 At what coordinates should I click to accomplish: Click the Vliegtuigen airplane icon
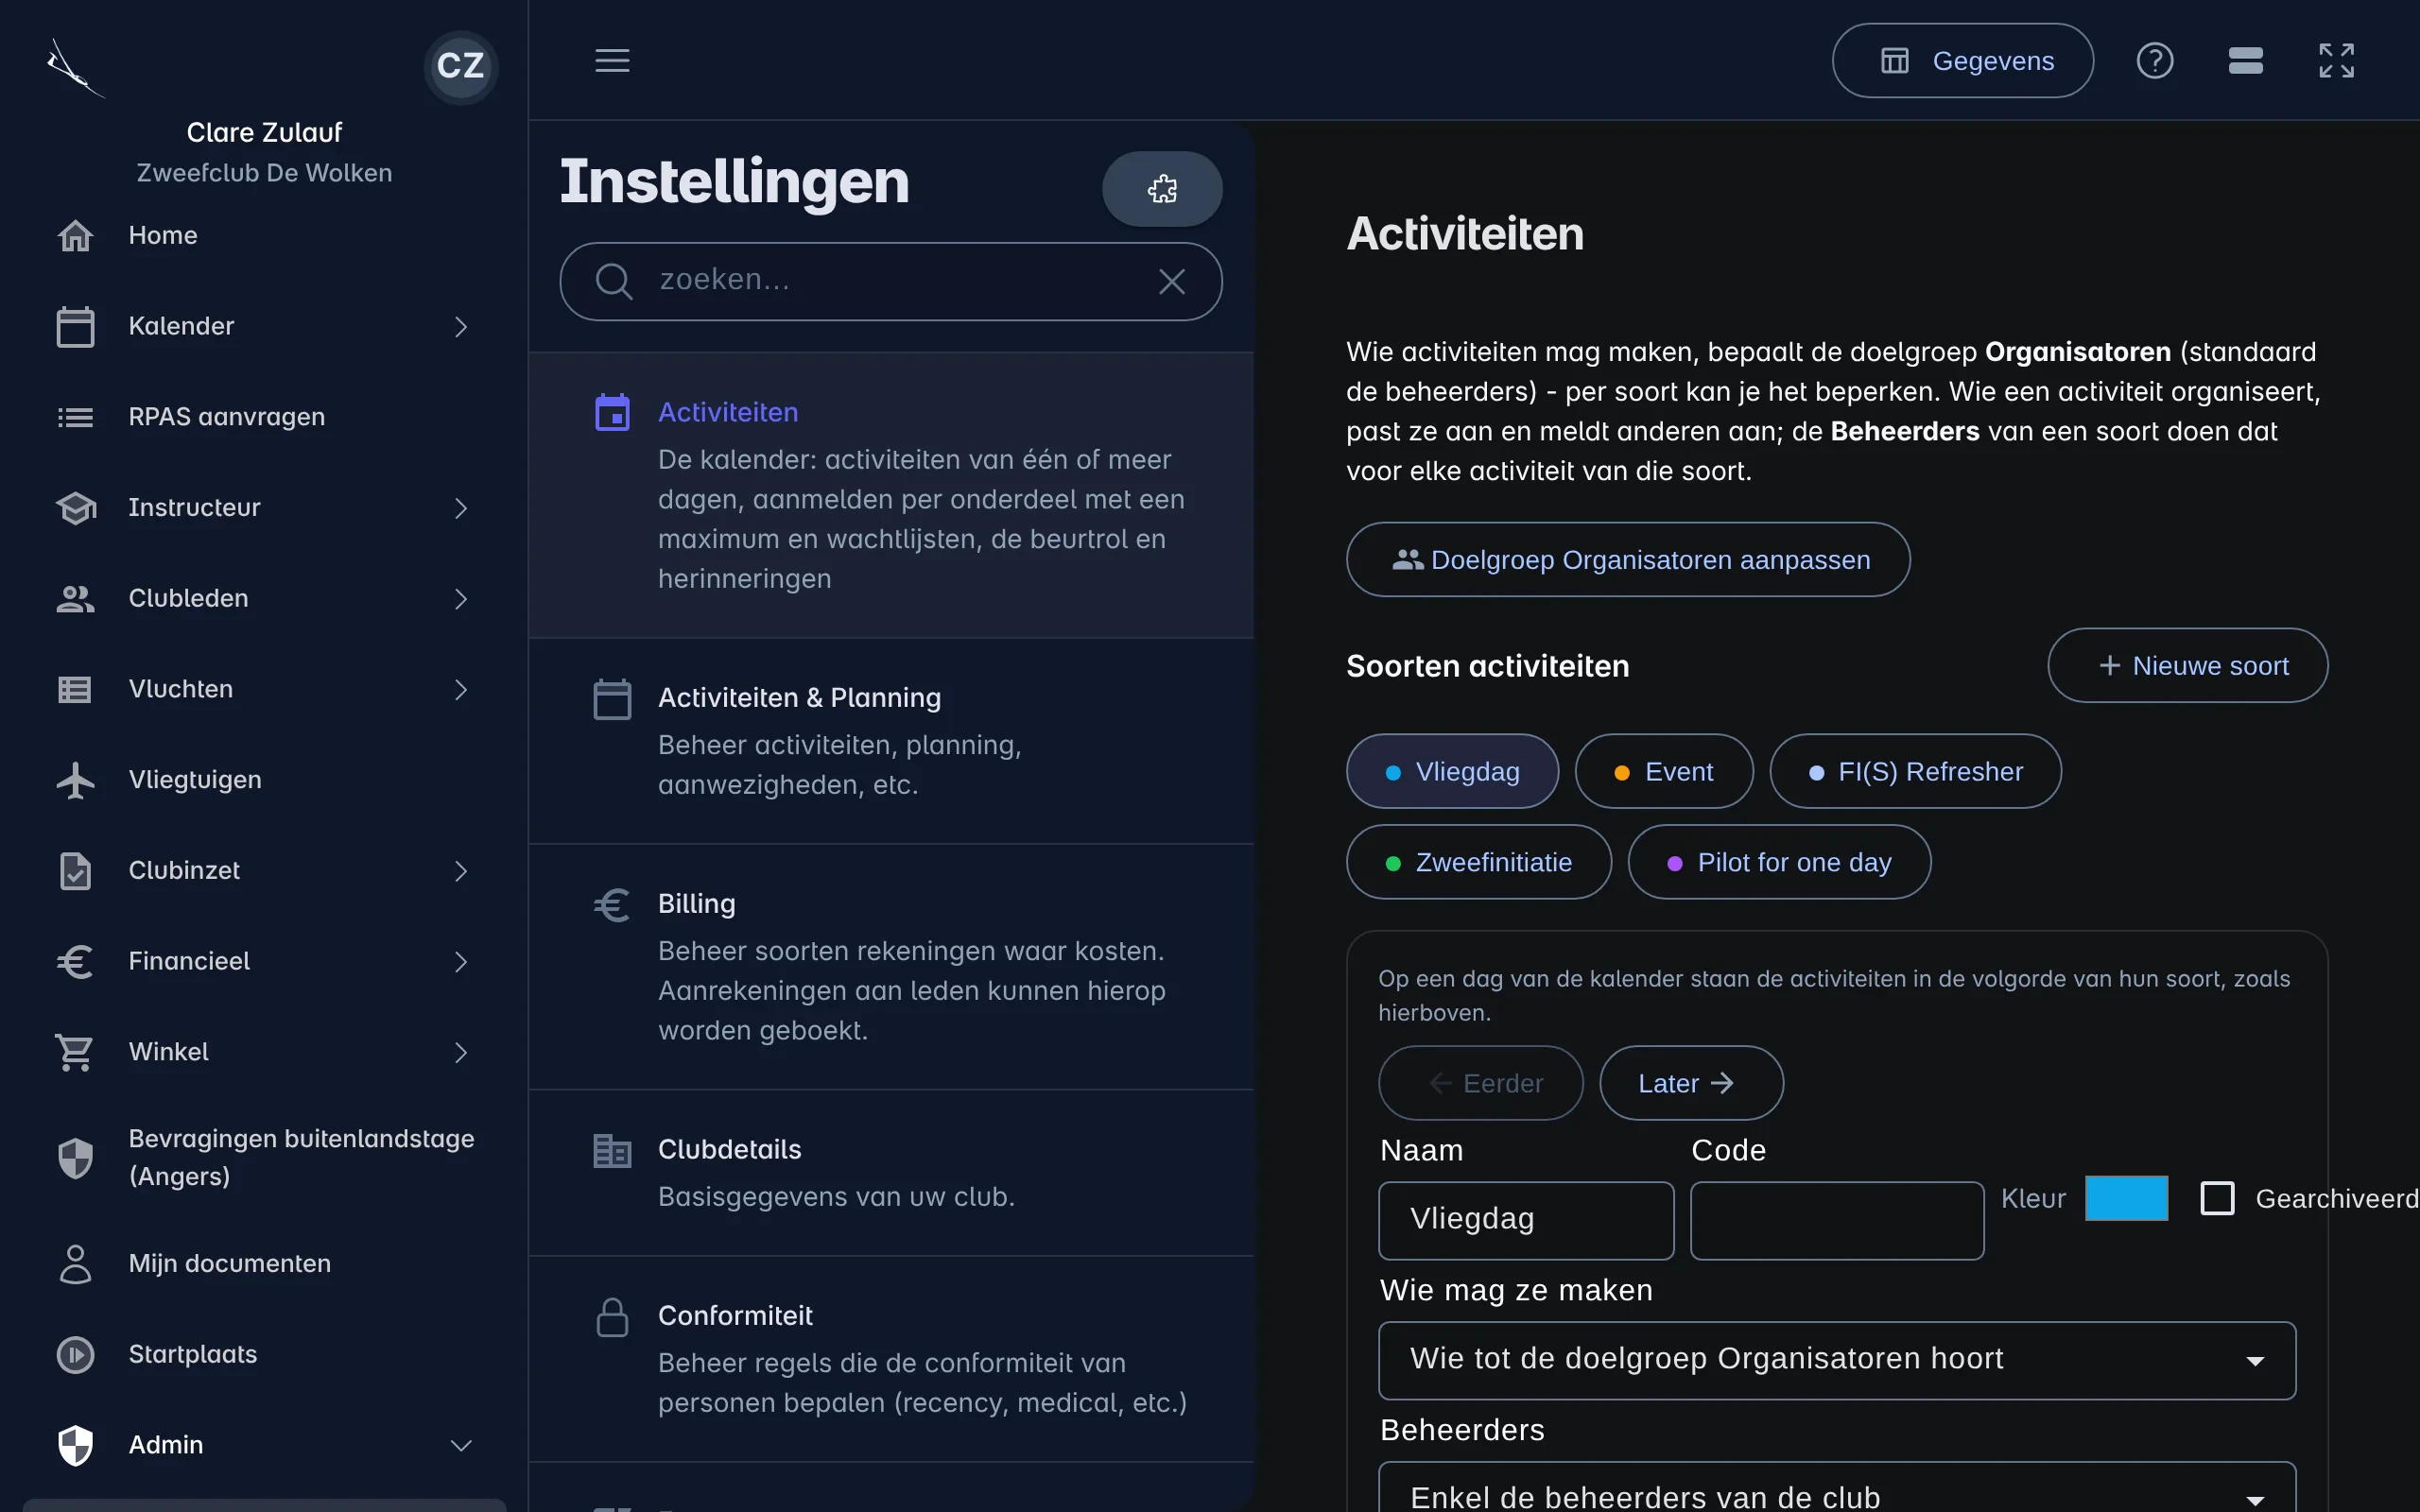coord(75,780)
